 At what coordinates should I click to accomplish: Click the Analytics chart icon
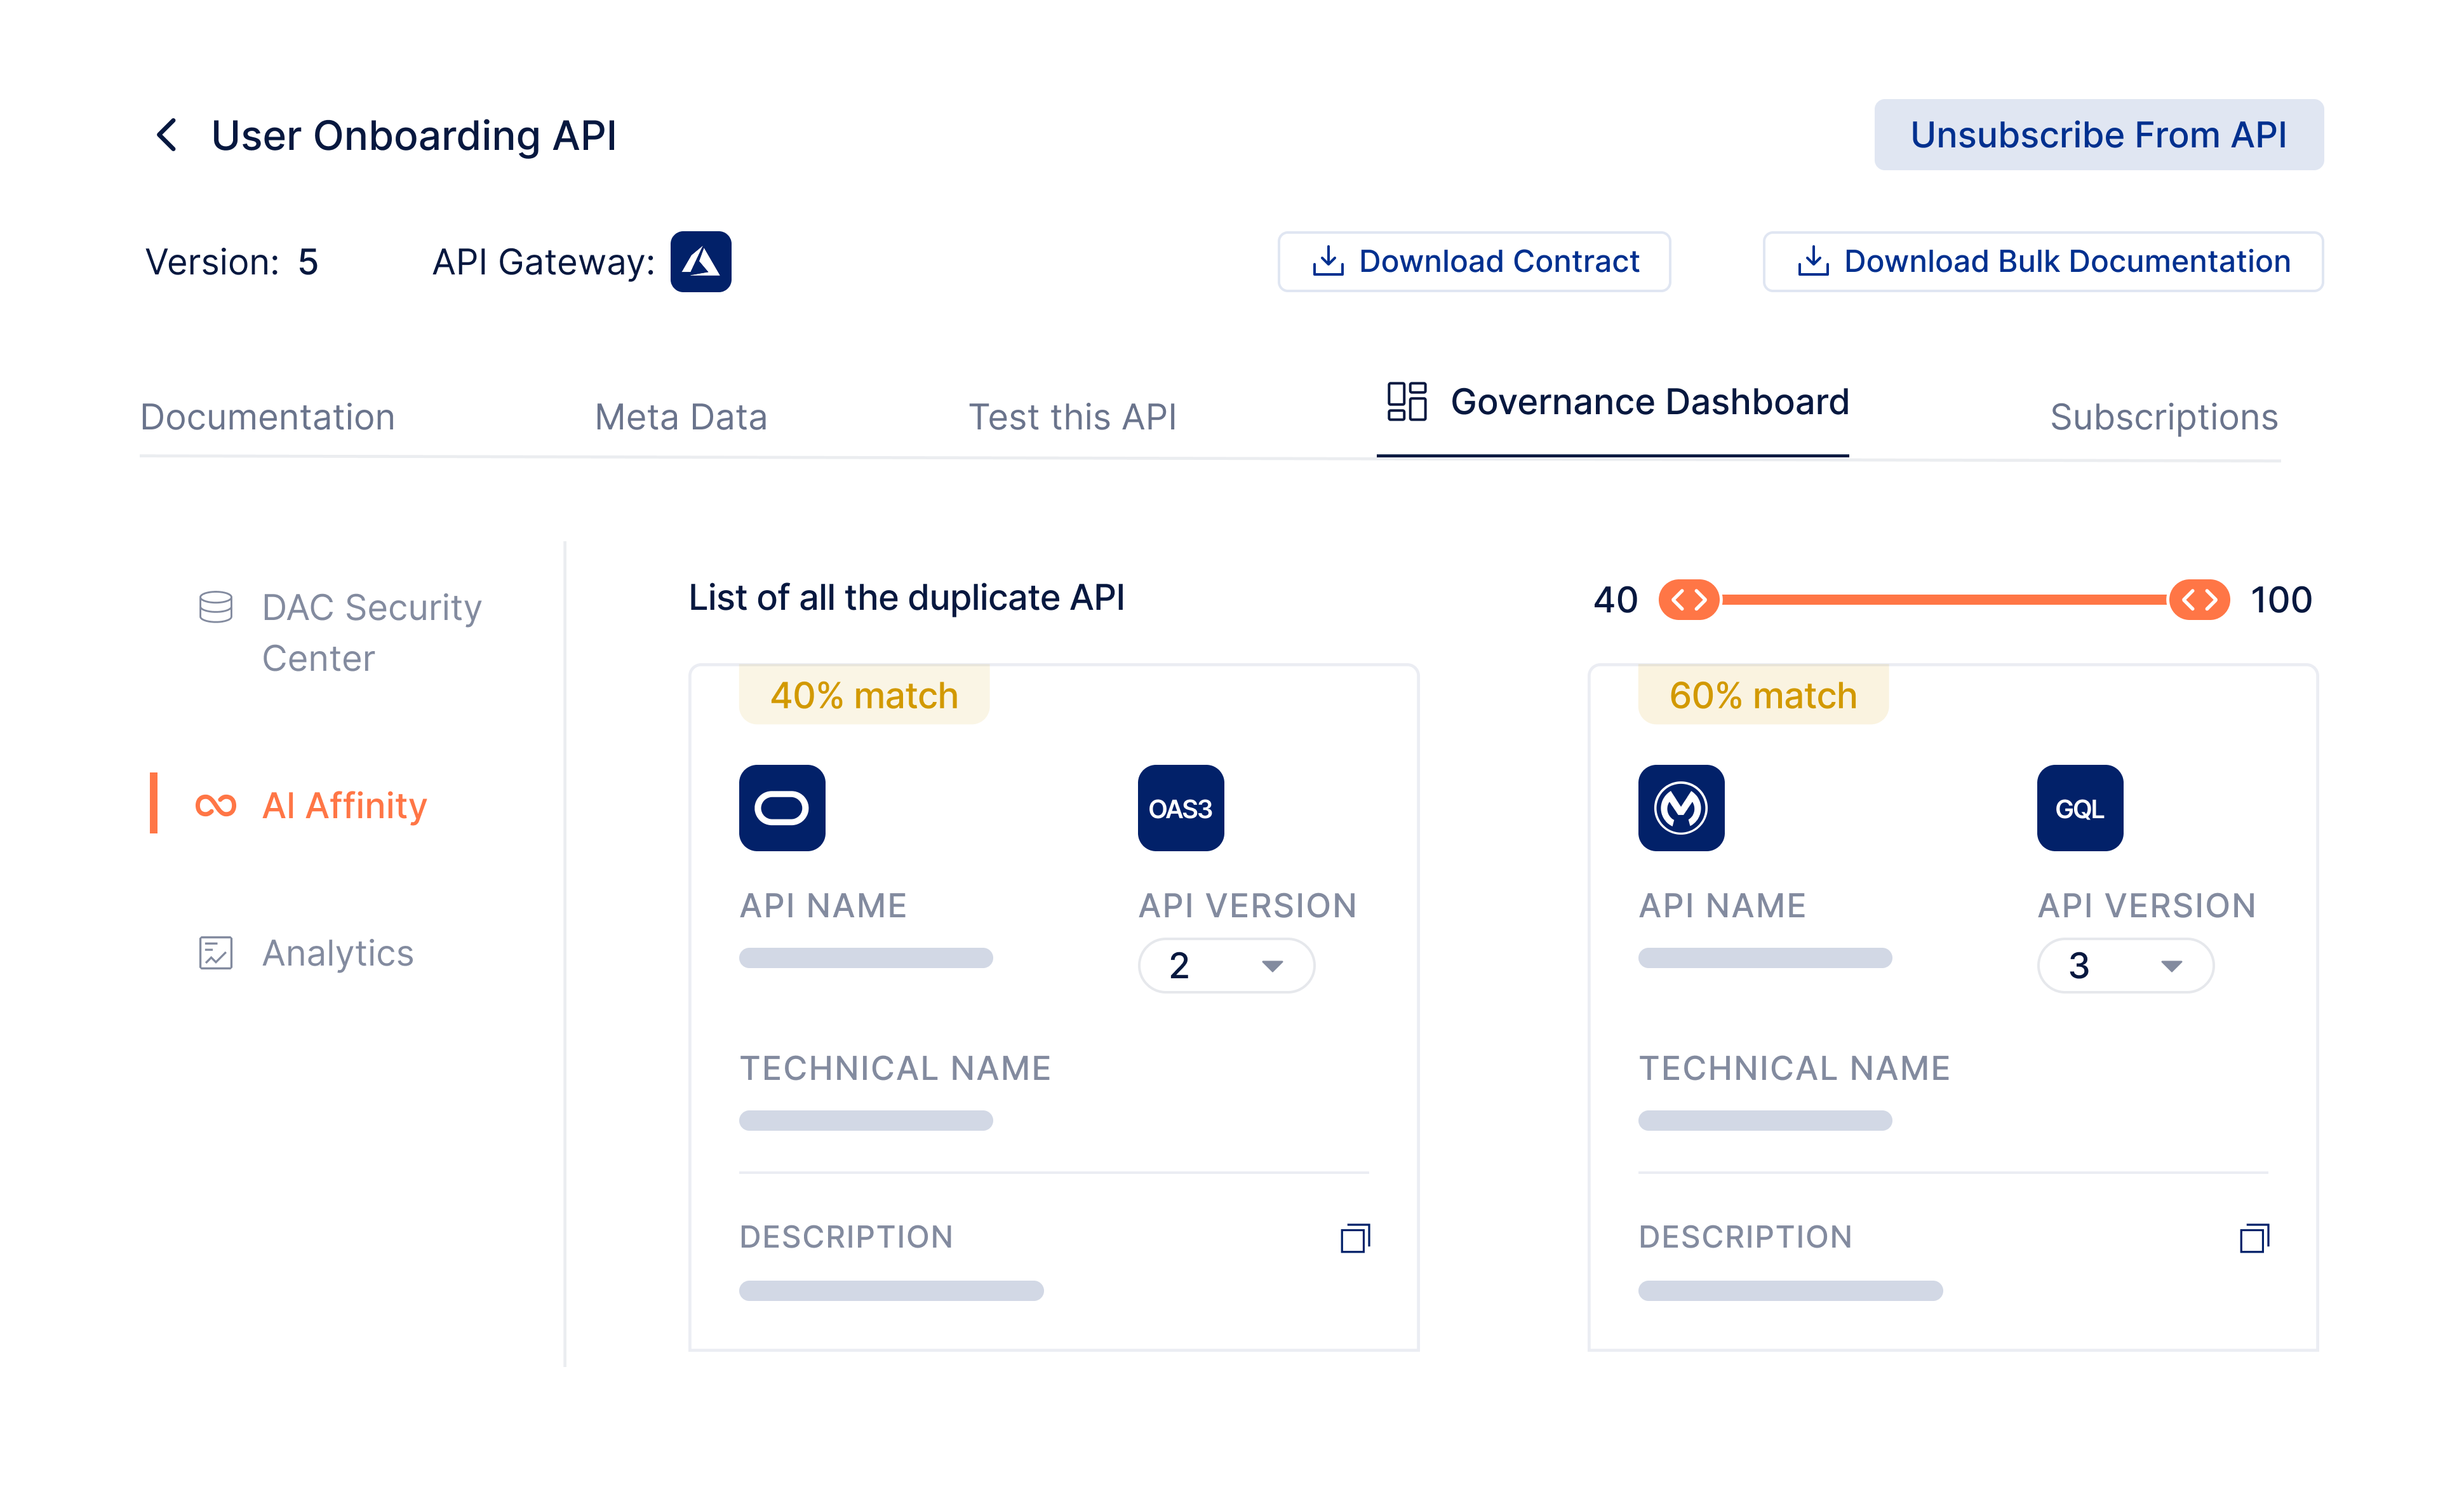[216, 953]
